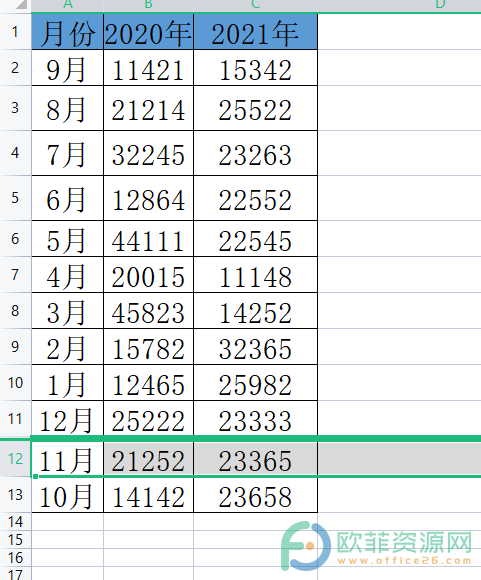This screenshot has width=481, height=580.
Task: Click the cell containing 25522
Action: point(255,108)
